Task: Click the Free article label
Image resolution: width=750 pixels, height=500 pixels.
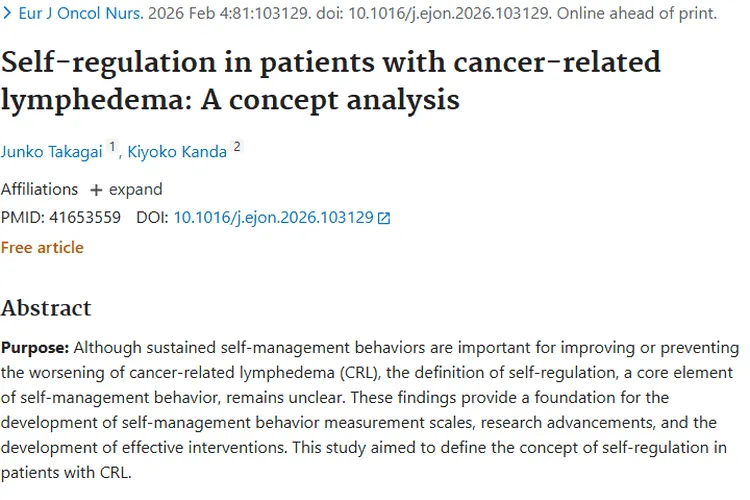Action: [42, 247]
